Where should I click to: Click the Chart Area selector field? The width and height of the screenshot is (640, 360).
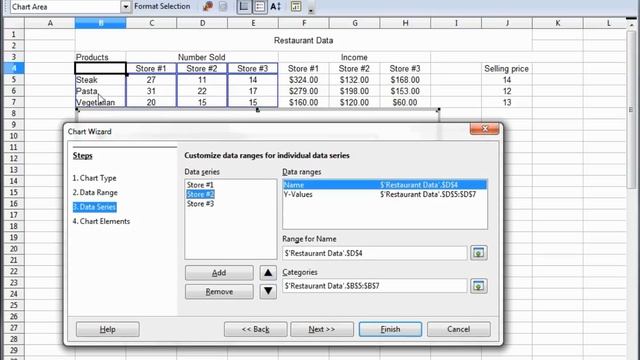tap(65, 7)
